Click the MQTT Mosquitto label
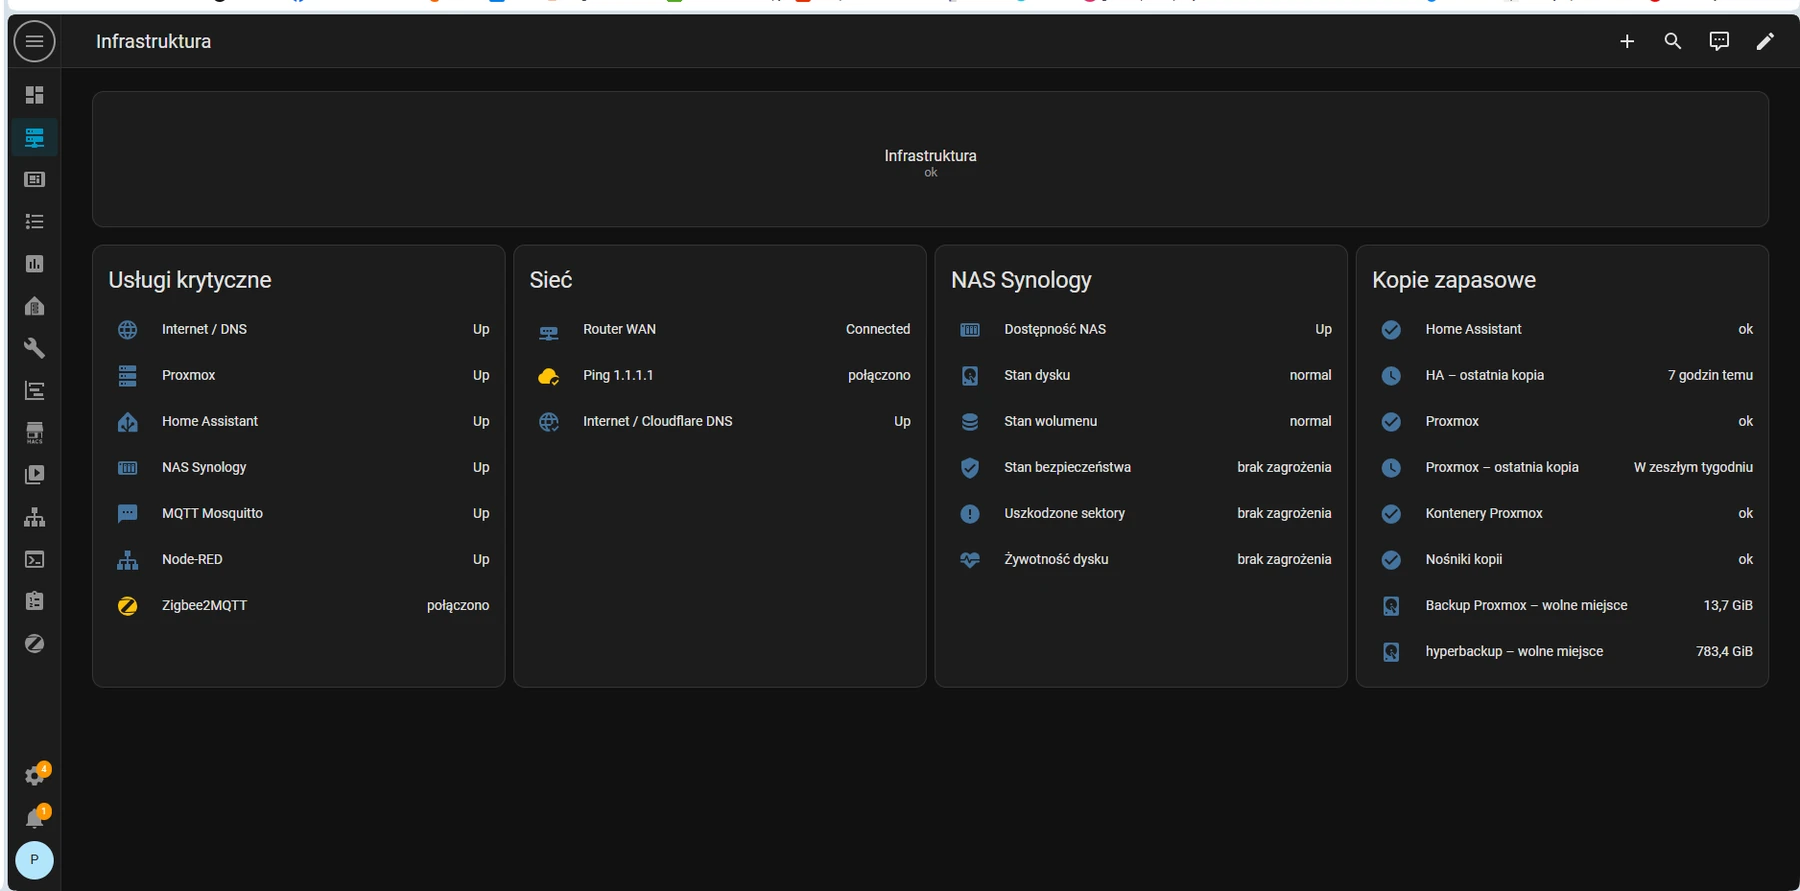Screen dimensions: 1800x891 [212, 513]
